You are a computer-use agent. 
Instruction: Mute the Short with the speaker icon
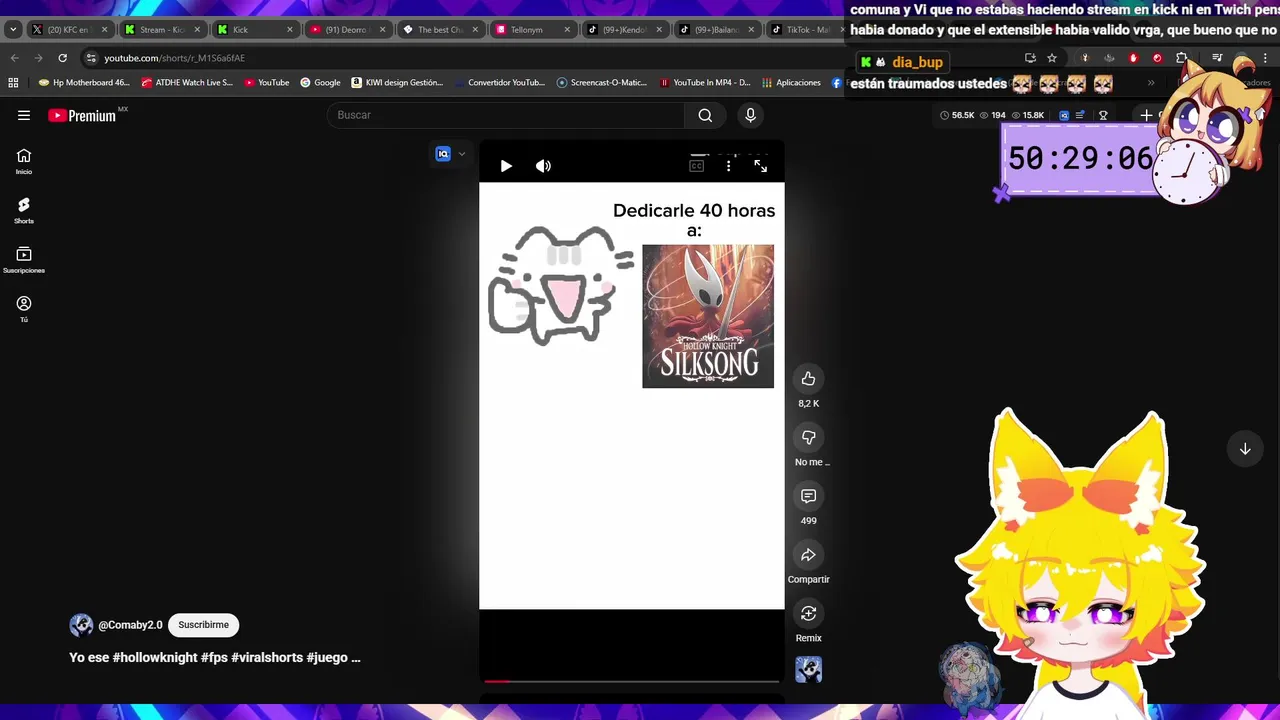pyautogui.click(x=543, y=166)
